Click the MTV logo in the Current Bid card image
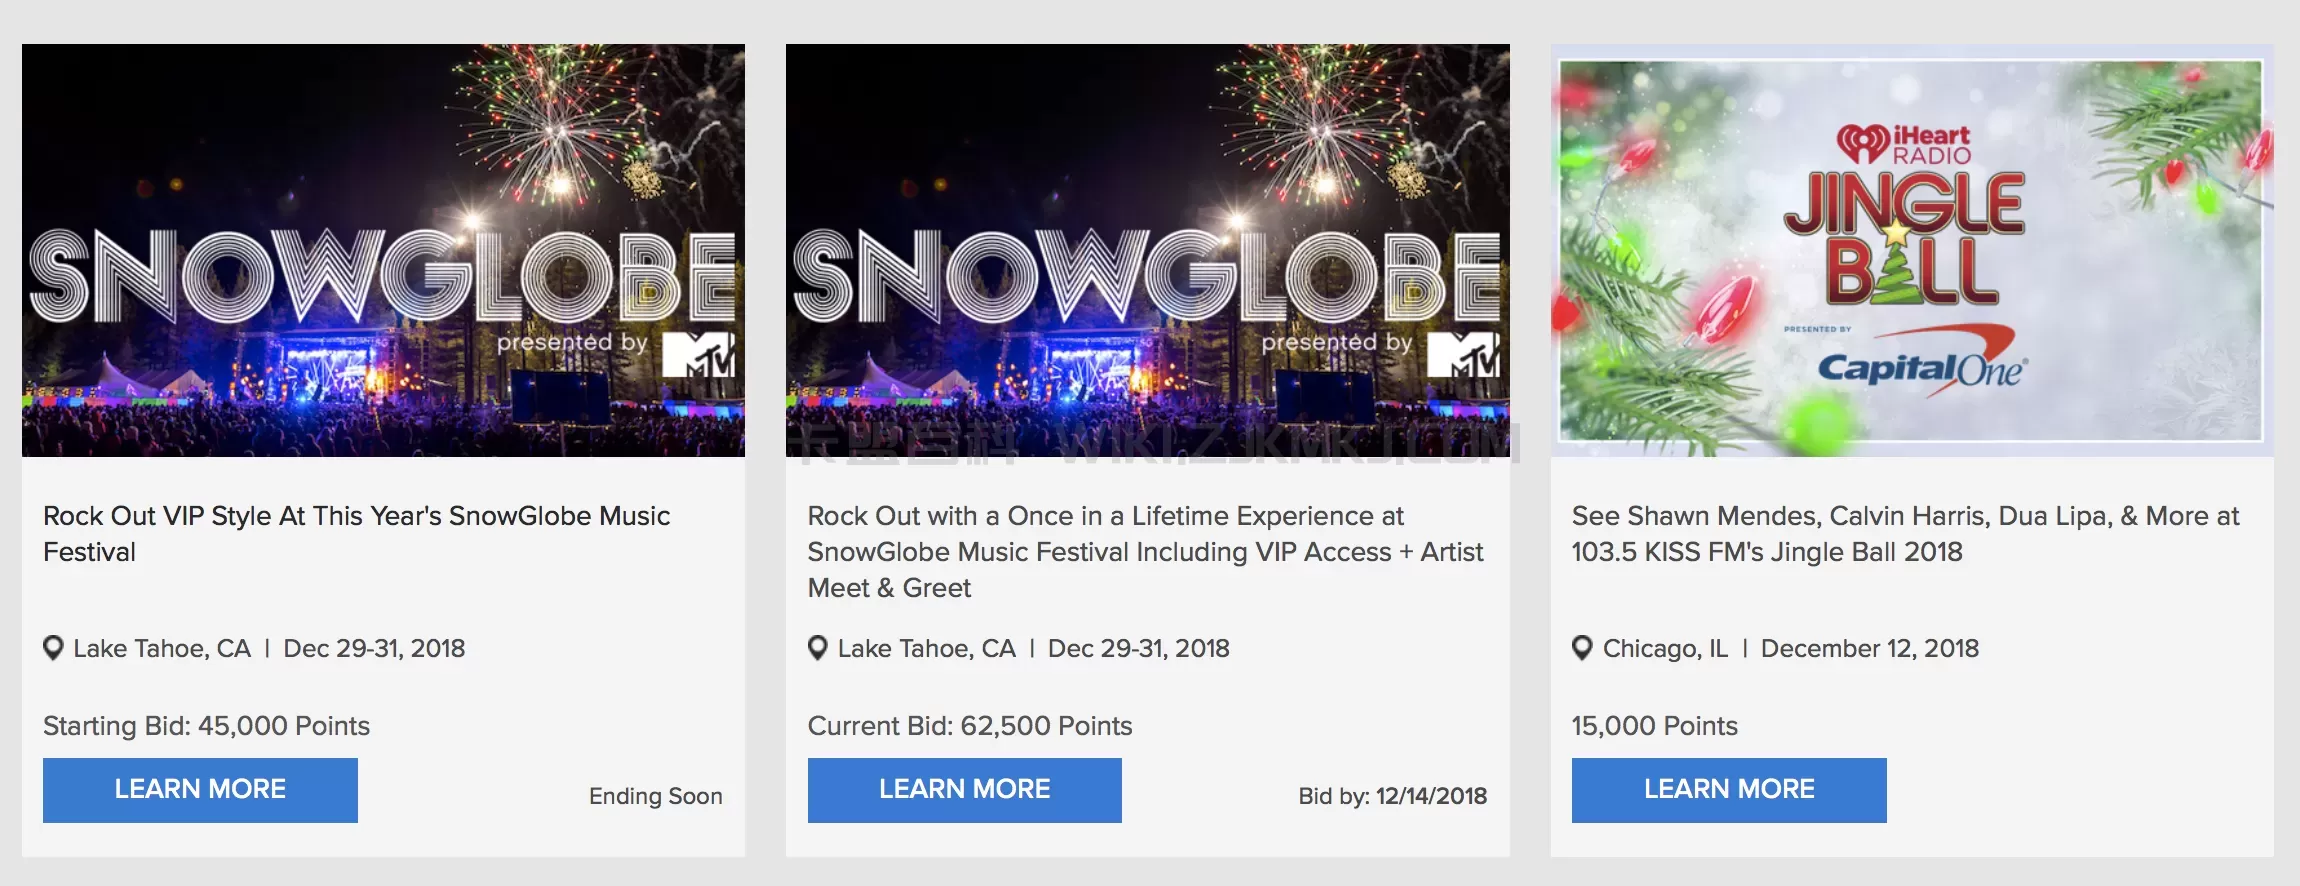The image size is (2300, 886). point(1462,354)
